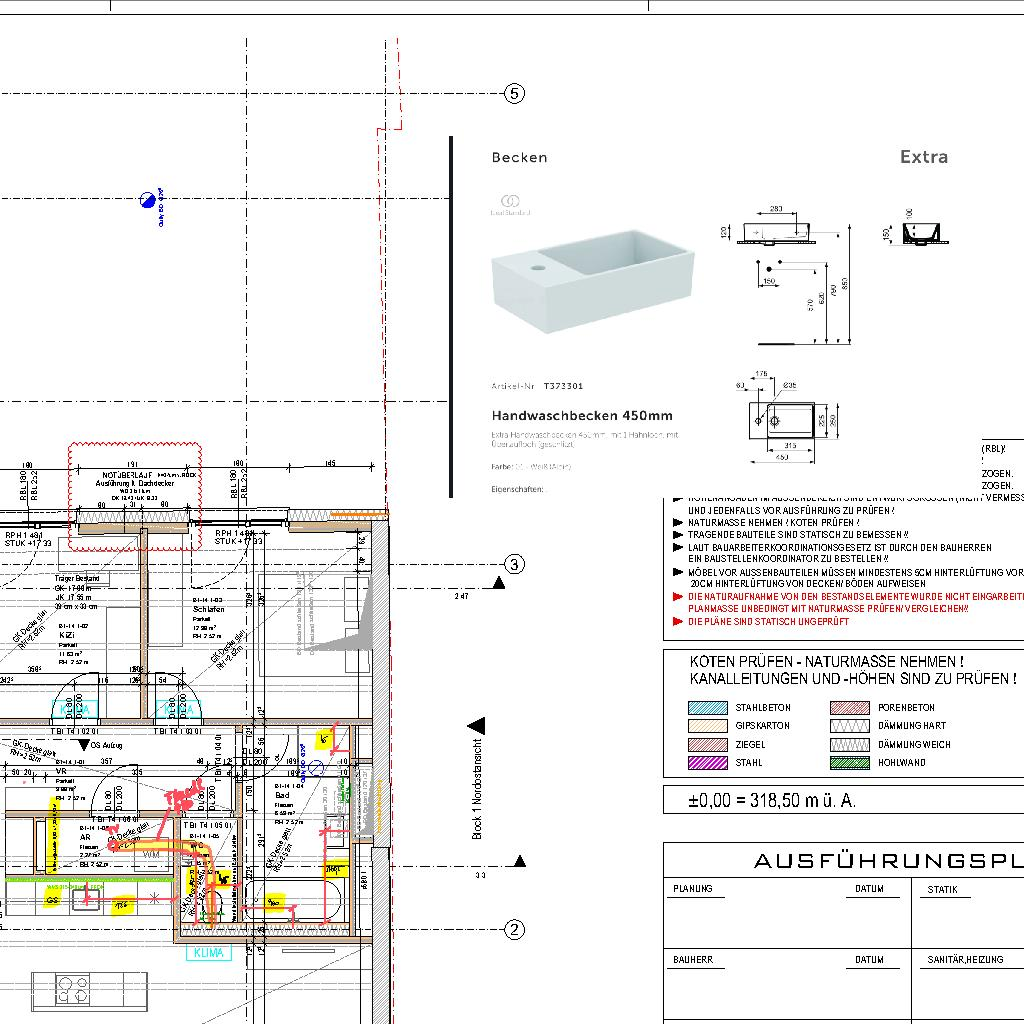
Task: Click the Schlafen room label
Action: pyautogui.click(x=209, y=609)
